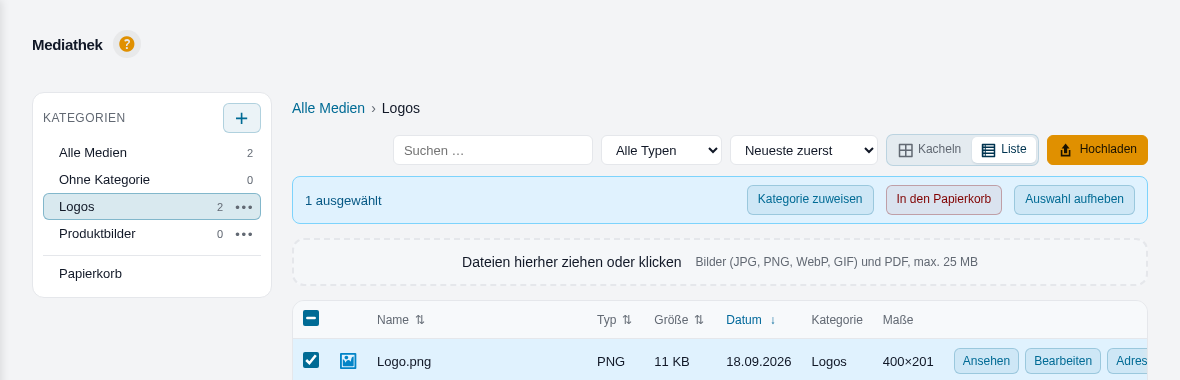1180x380 pixels.
Task: Click the 400×201 dimensions cell
Action: (908, 361)
